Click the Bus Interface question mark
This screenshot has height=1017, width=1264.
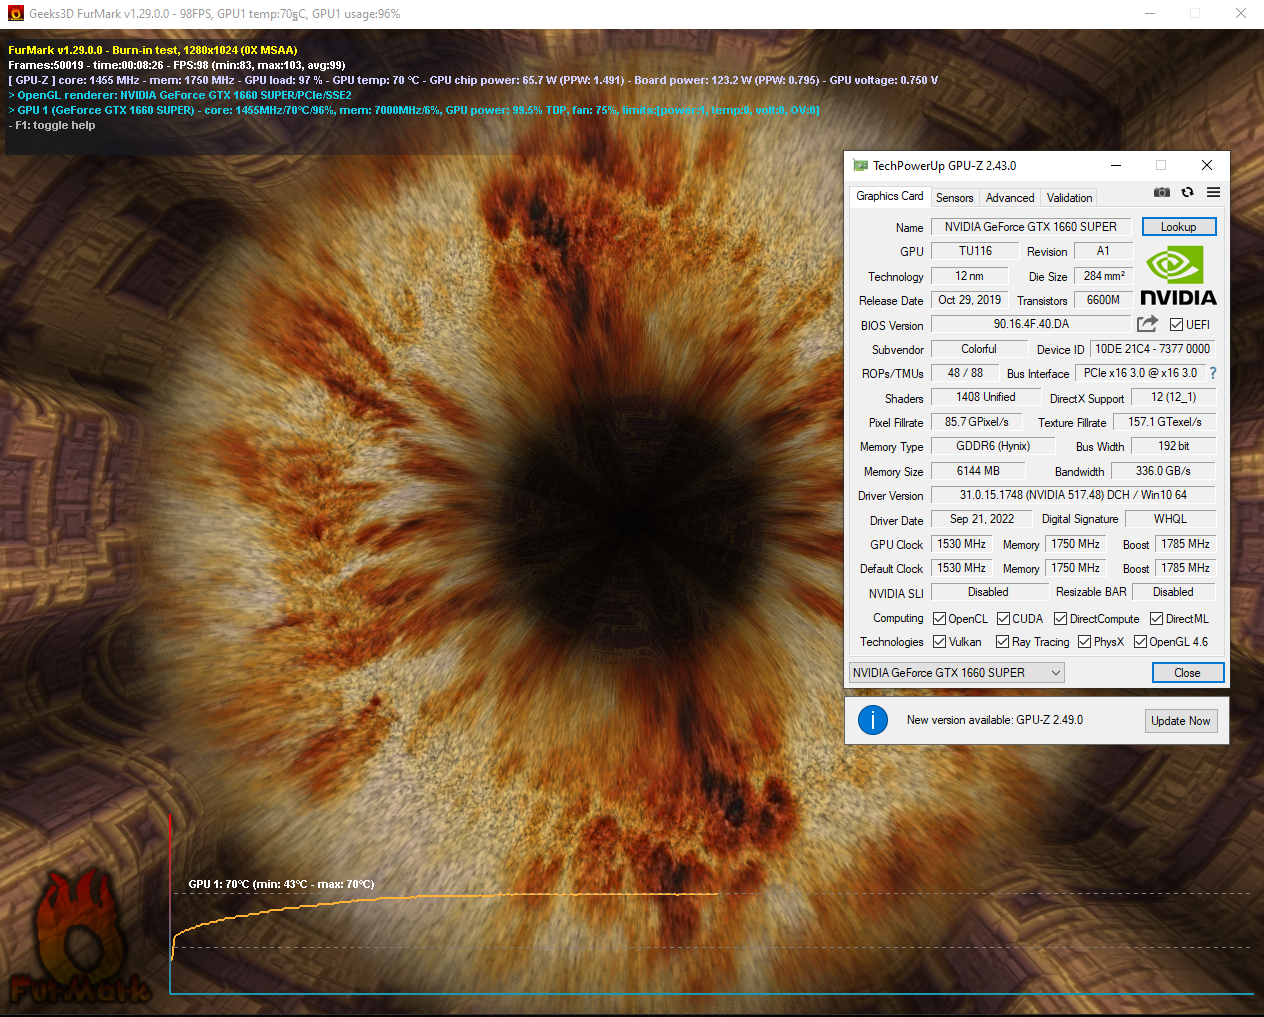(x=1213, y=373)
